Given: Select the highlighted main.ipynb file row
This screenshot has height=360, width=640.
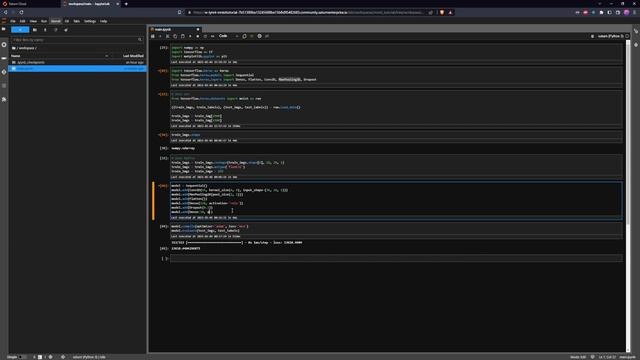Looking at the screenshot, I should [77, 69].
